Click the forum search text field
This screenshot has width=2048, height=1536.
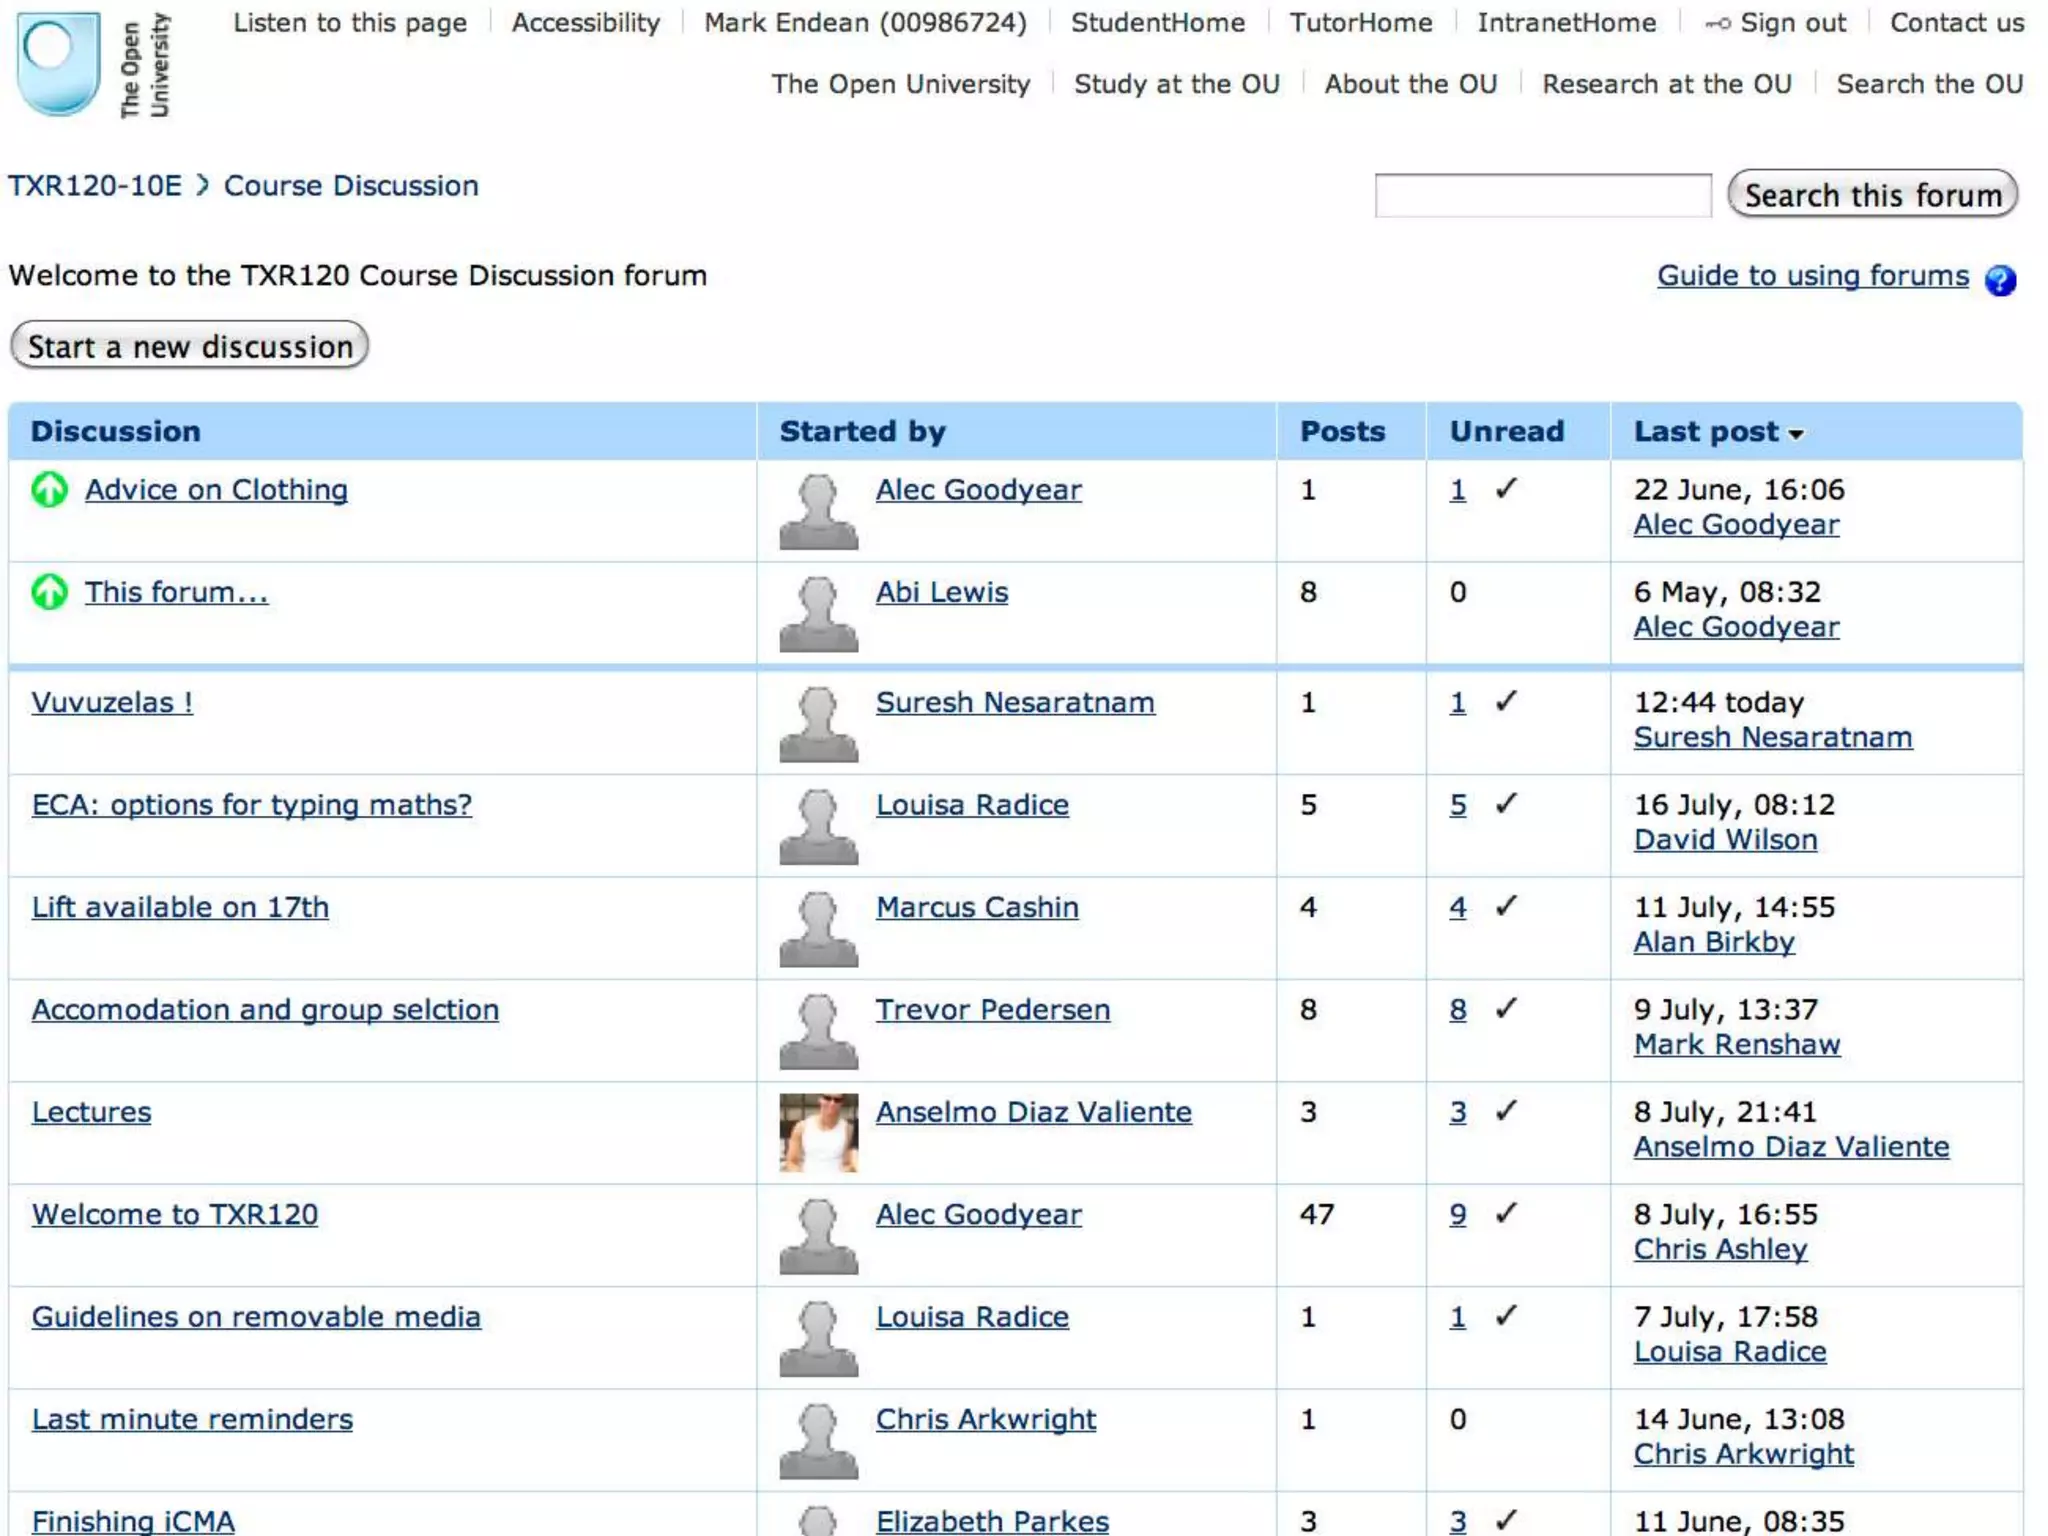tap(1542, 195)
